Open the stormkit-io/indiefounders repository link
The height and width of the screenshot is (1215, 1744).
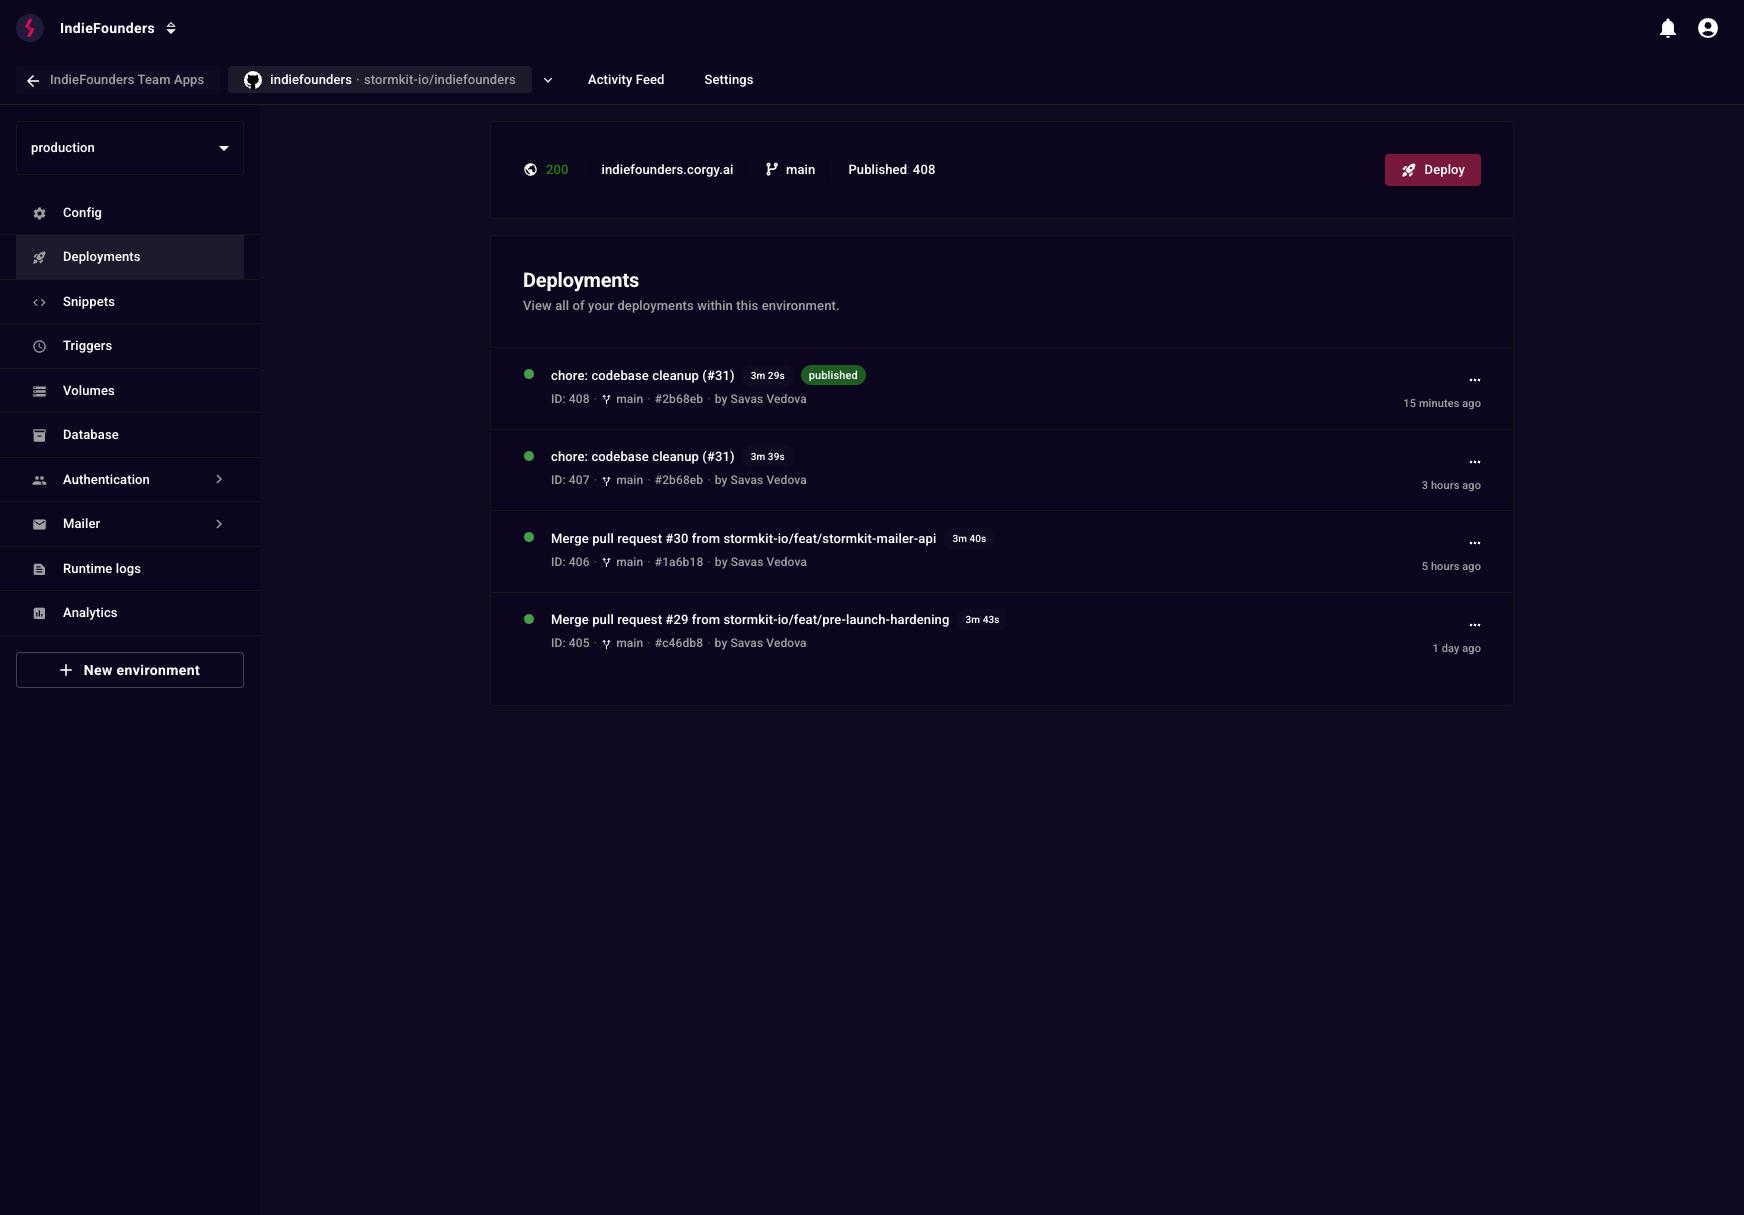click(x=439, y=80)
